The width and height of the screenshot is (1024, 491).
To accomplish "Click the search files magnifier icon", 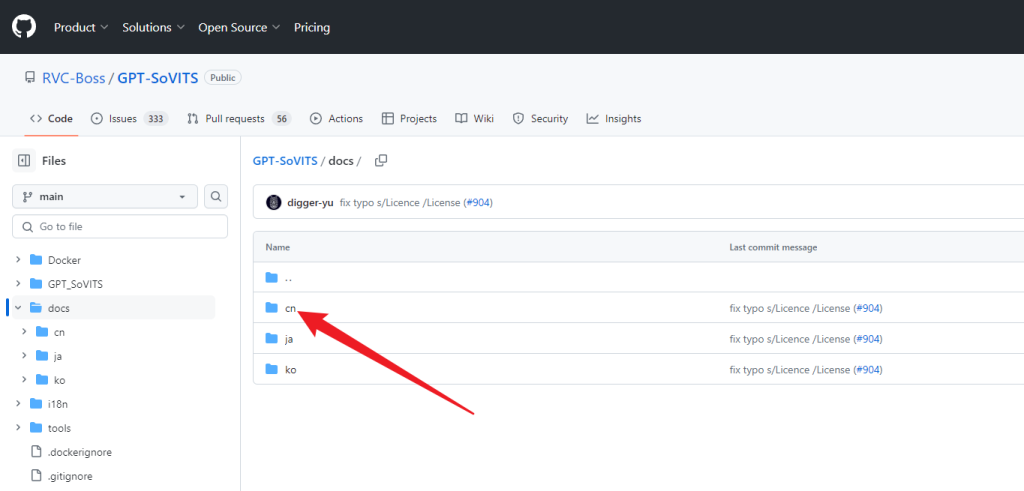I will tap(216, 197).
